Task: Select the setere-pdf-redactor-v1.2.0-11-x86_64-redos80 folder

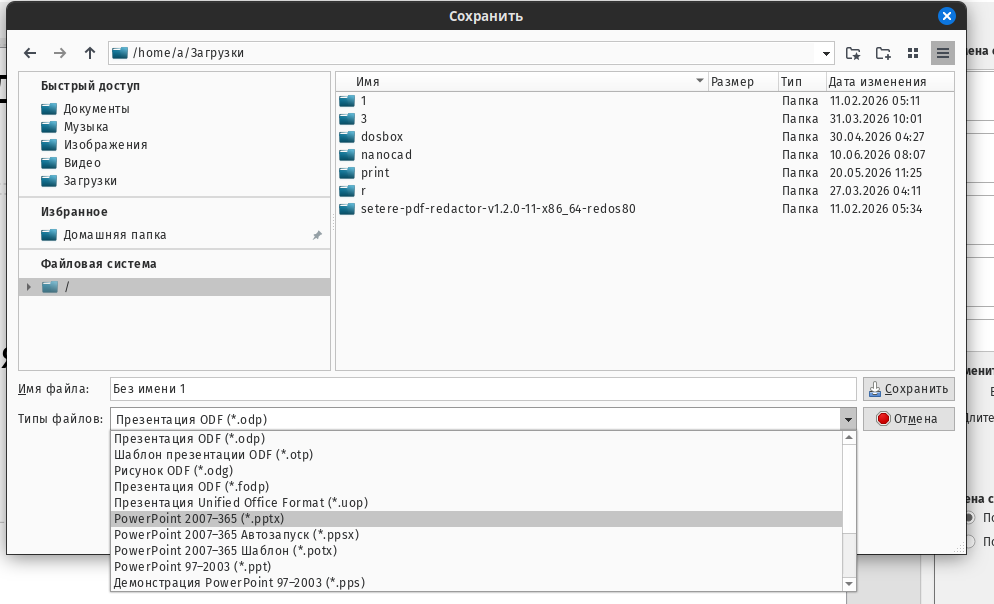Action: 498,209
